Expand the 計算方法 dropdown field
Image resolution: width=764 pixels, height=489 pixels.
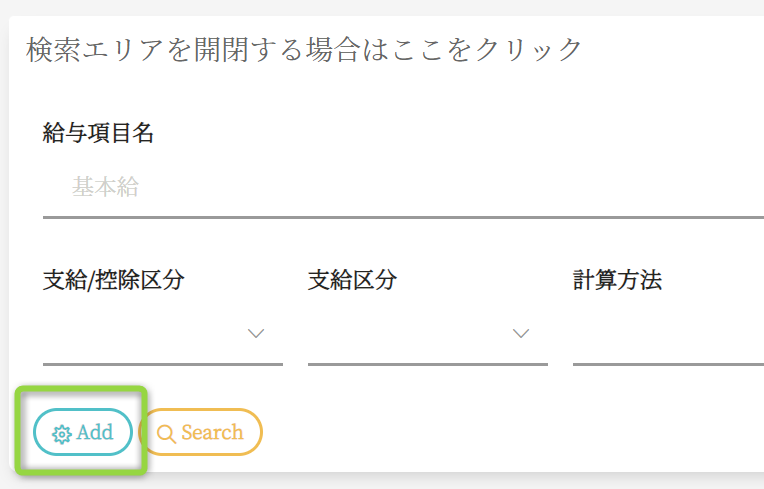click(667, 334)
